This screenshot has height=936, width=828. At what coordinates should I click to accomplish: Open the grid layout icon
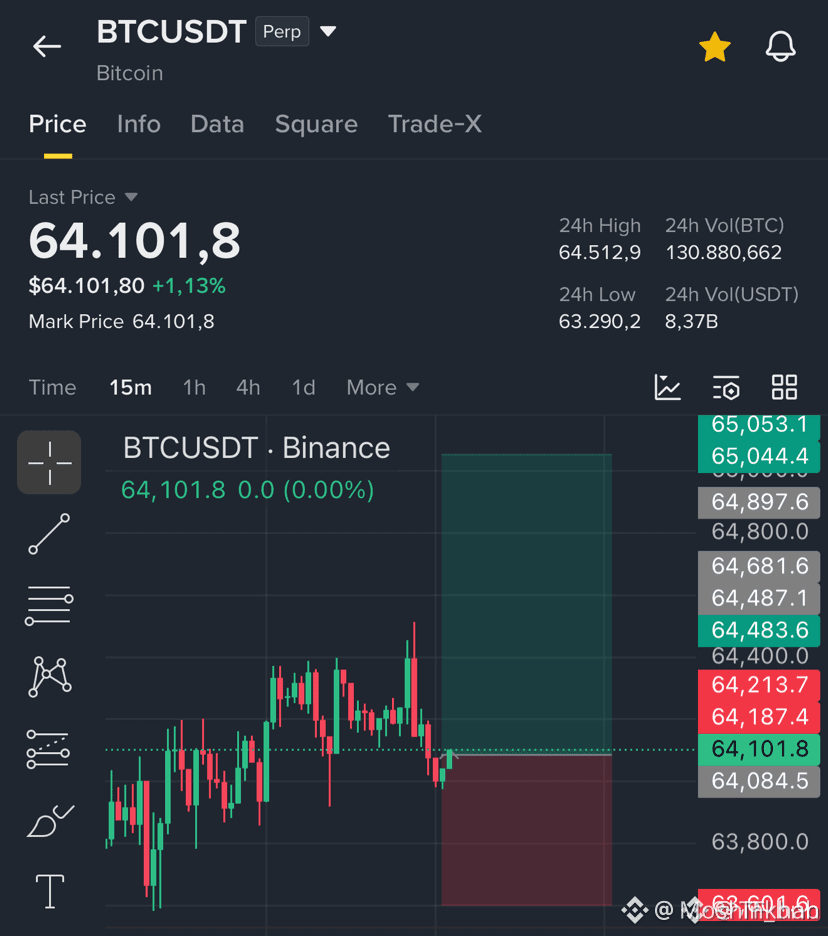tap(784, 387)
